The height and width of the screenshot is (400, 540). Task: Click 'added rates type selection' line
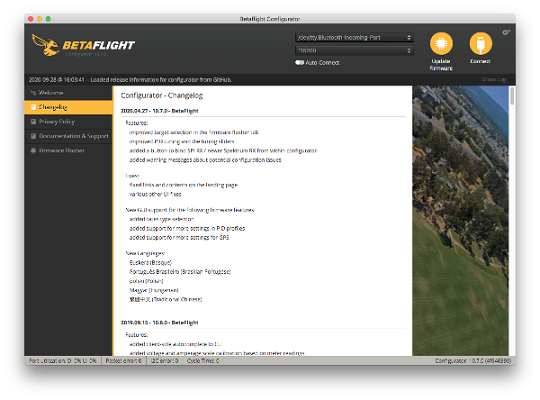point(162,219)
